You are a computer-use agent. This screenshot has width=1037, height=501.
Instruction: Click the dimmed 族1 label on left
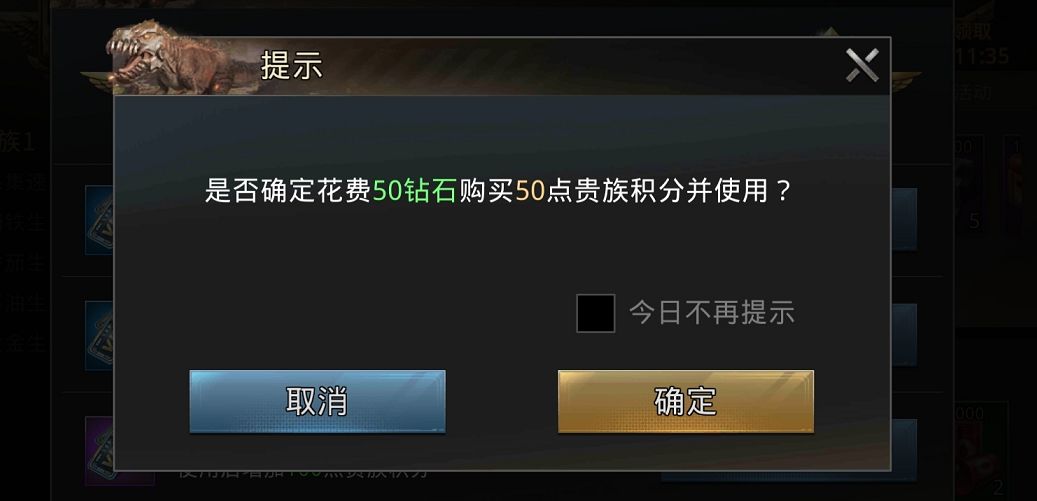pos(17,142)
